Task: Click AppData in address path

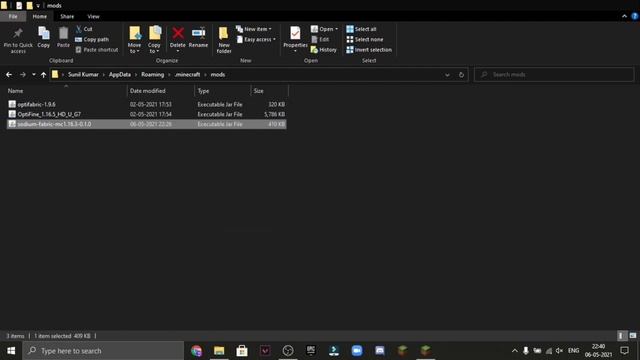Action: click(120, 75)
